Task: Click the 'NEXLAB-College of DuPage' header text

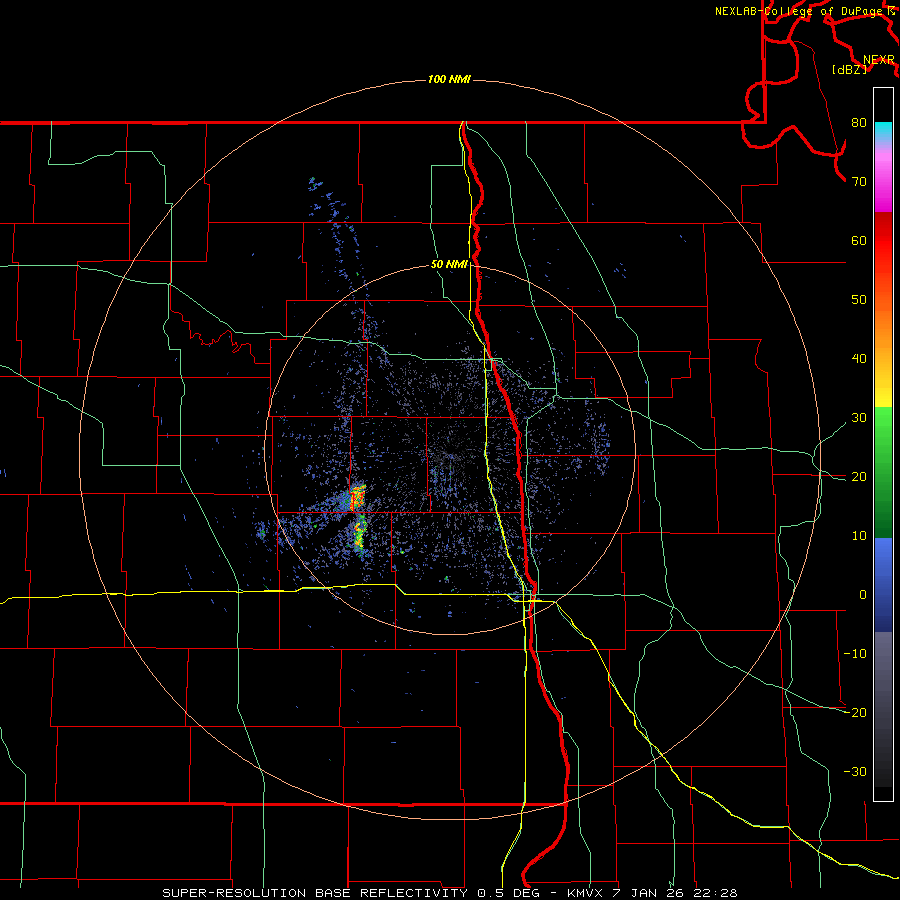Action: click(801, 11)
